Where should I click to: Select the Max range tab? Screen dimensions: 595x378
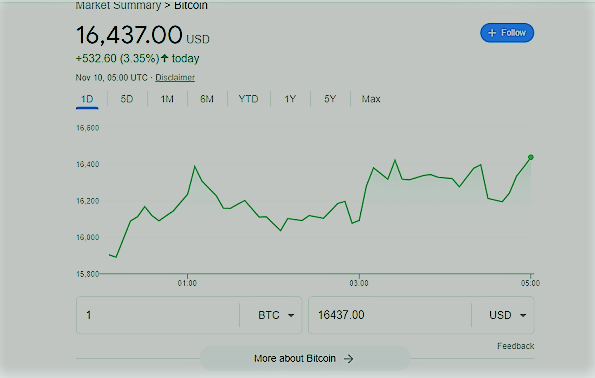point(371,99)
